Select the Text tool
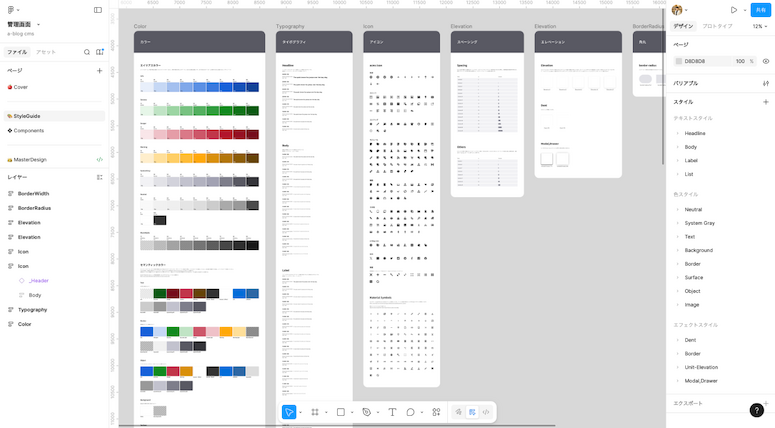Screen dimensions: 775x428 click(392, 412)
